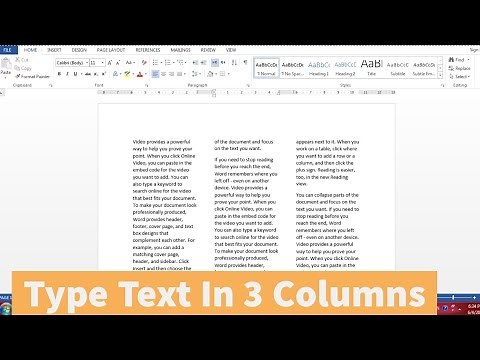This screenshot has width=480, height=360.
Task: Click the zoom slider handle
Action: pos(453,297)
